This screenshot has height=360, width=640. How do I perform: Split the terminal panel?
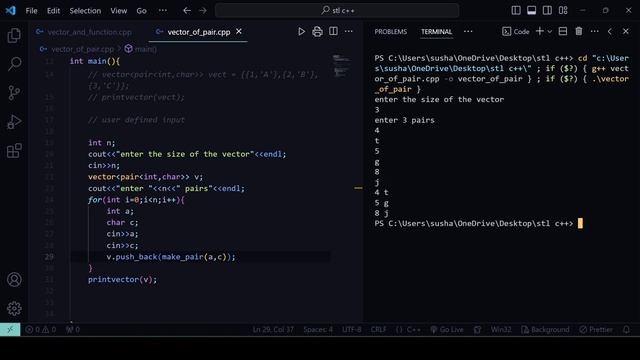[563, 31]
